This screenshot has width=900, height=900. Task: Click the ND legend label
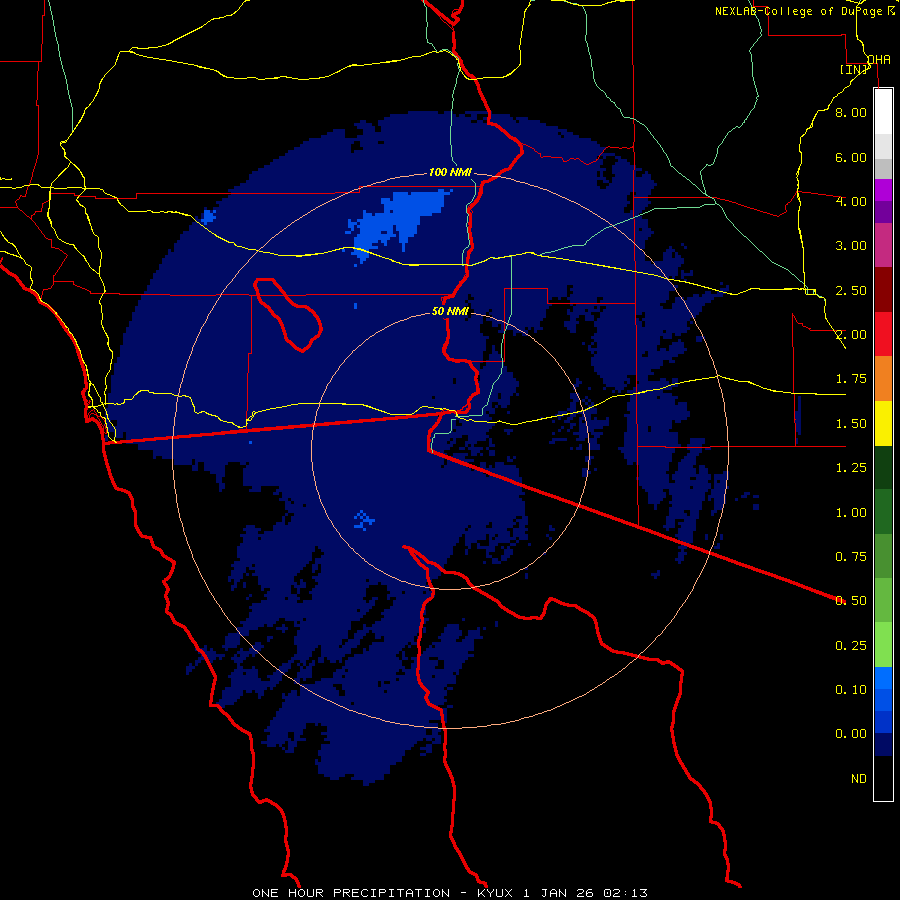[859, 779]
